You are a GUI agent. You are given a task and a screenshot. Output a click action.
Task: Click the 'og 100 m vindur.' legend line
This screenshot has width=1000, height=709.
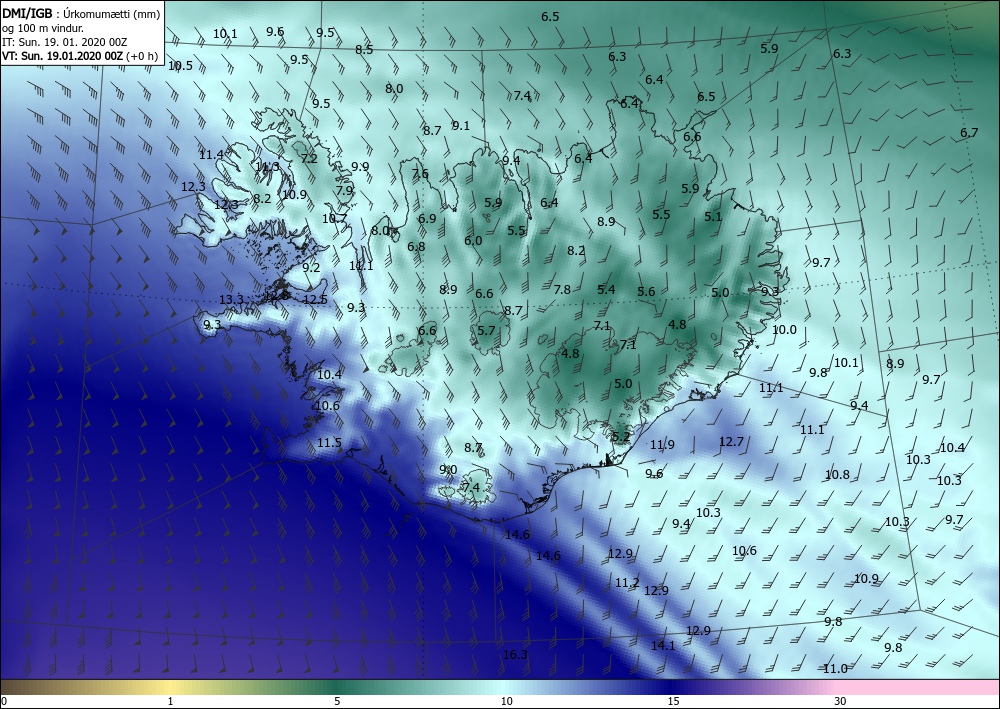click(43, 27)
